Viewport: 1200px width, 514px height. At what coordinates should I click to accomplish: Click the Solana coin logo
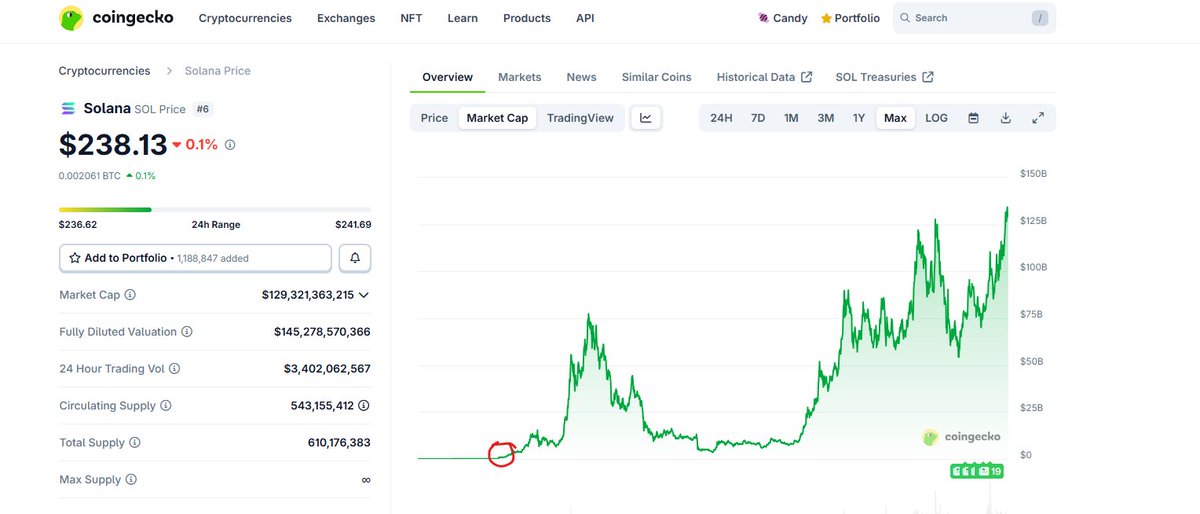[x=68, y=108]
